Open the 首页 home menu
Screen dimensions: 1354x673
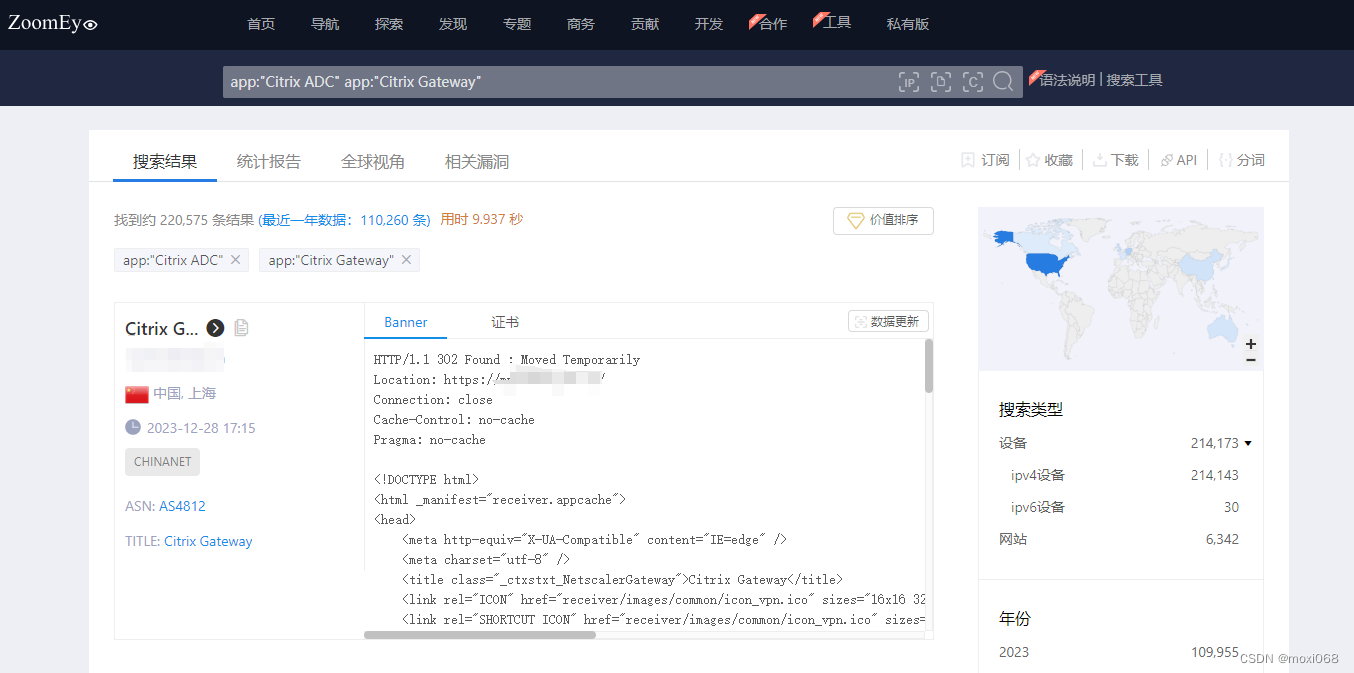(261, 24)
